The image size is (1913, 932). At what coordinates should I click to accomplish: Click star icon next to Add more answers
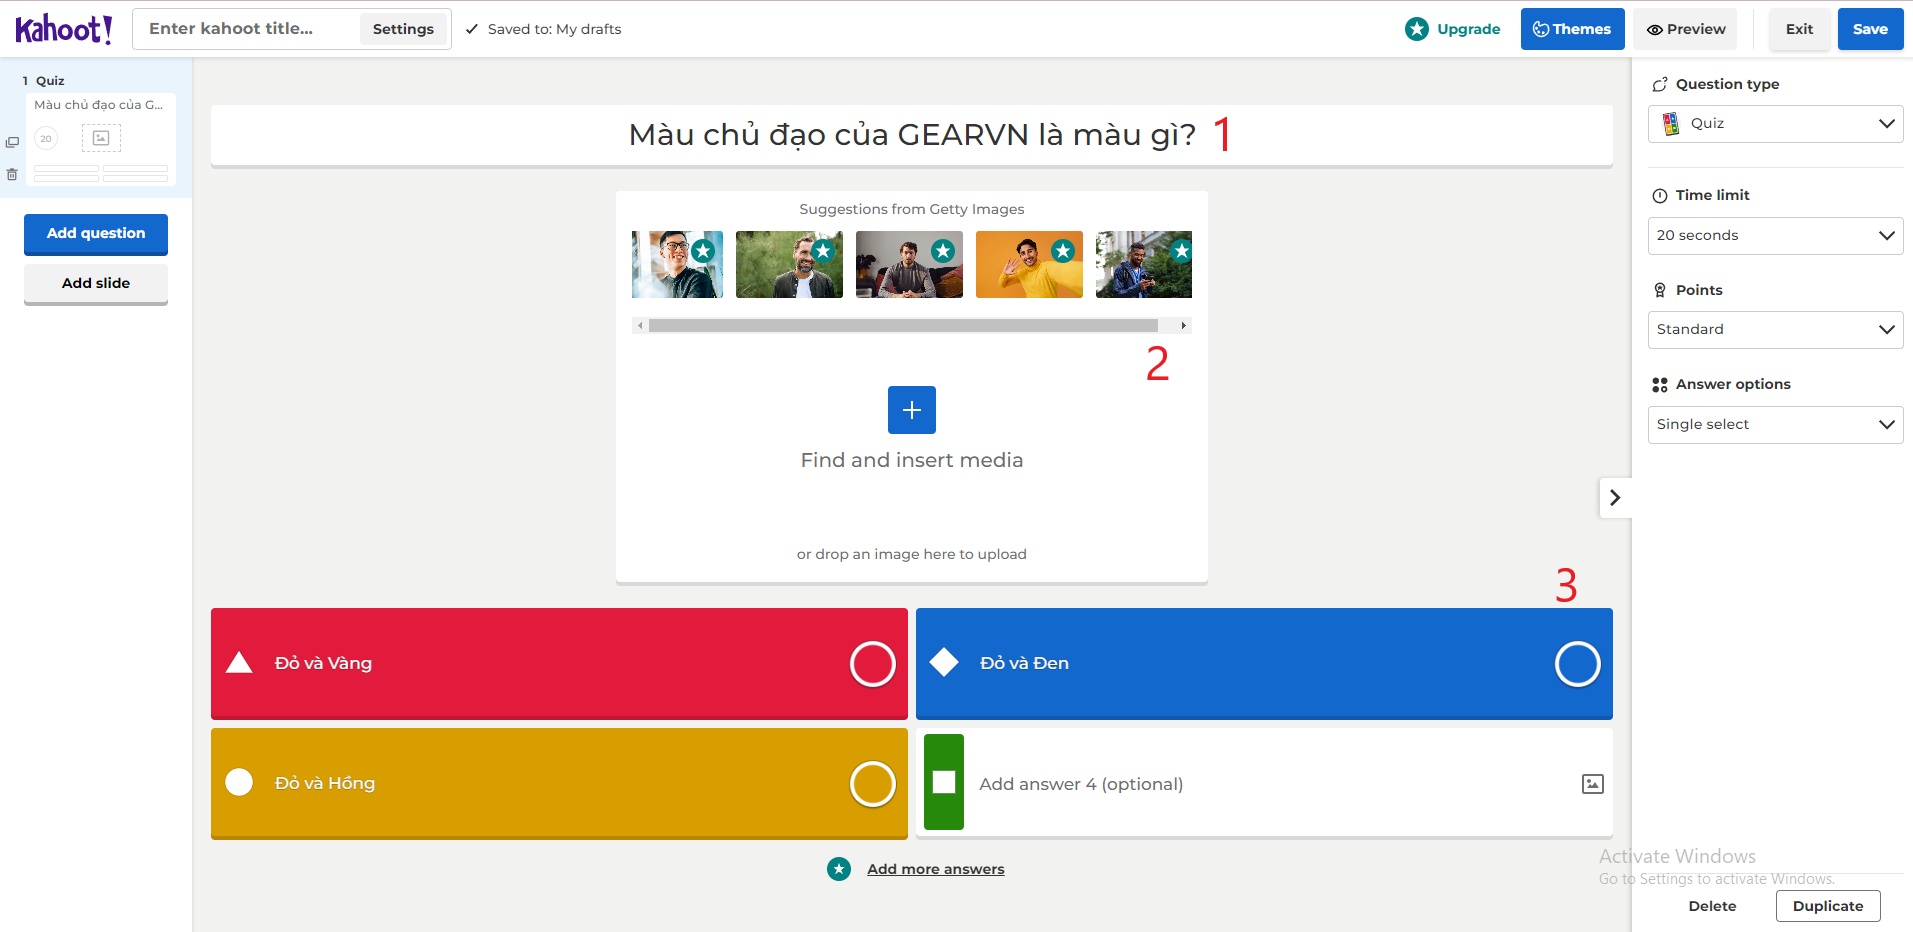839,869
